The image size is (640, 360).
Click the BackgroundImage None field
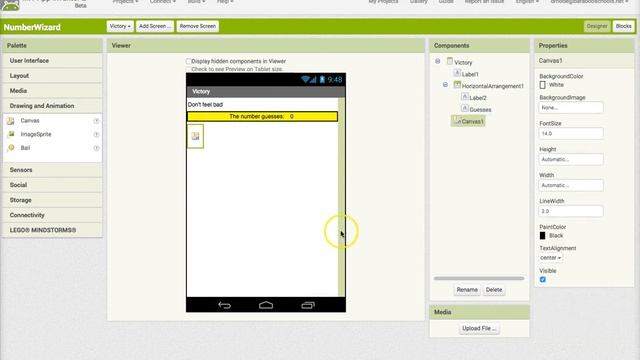[571, 108]
